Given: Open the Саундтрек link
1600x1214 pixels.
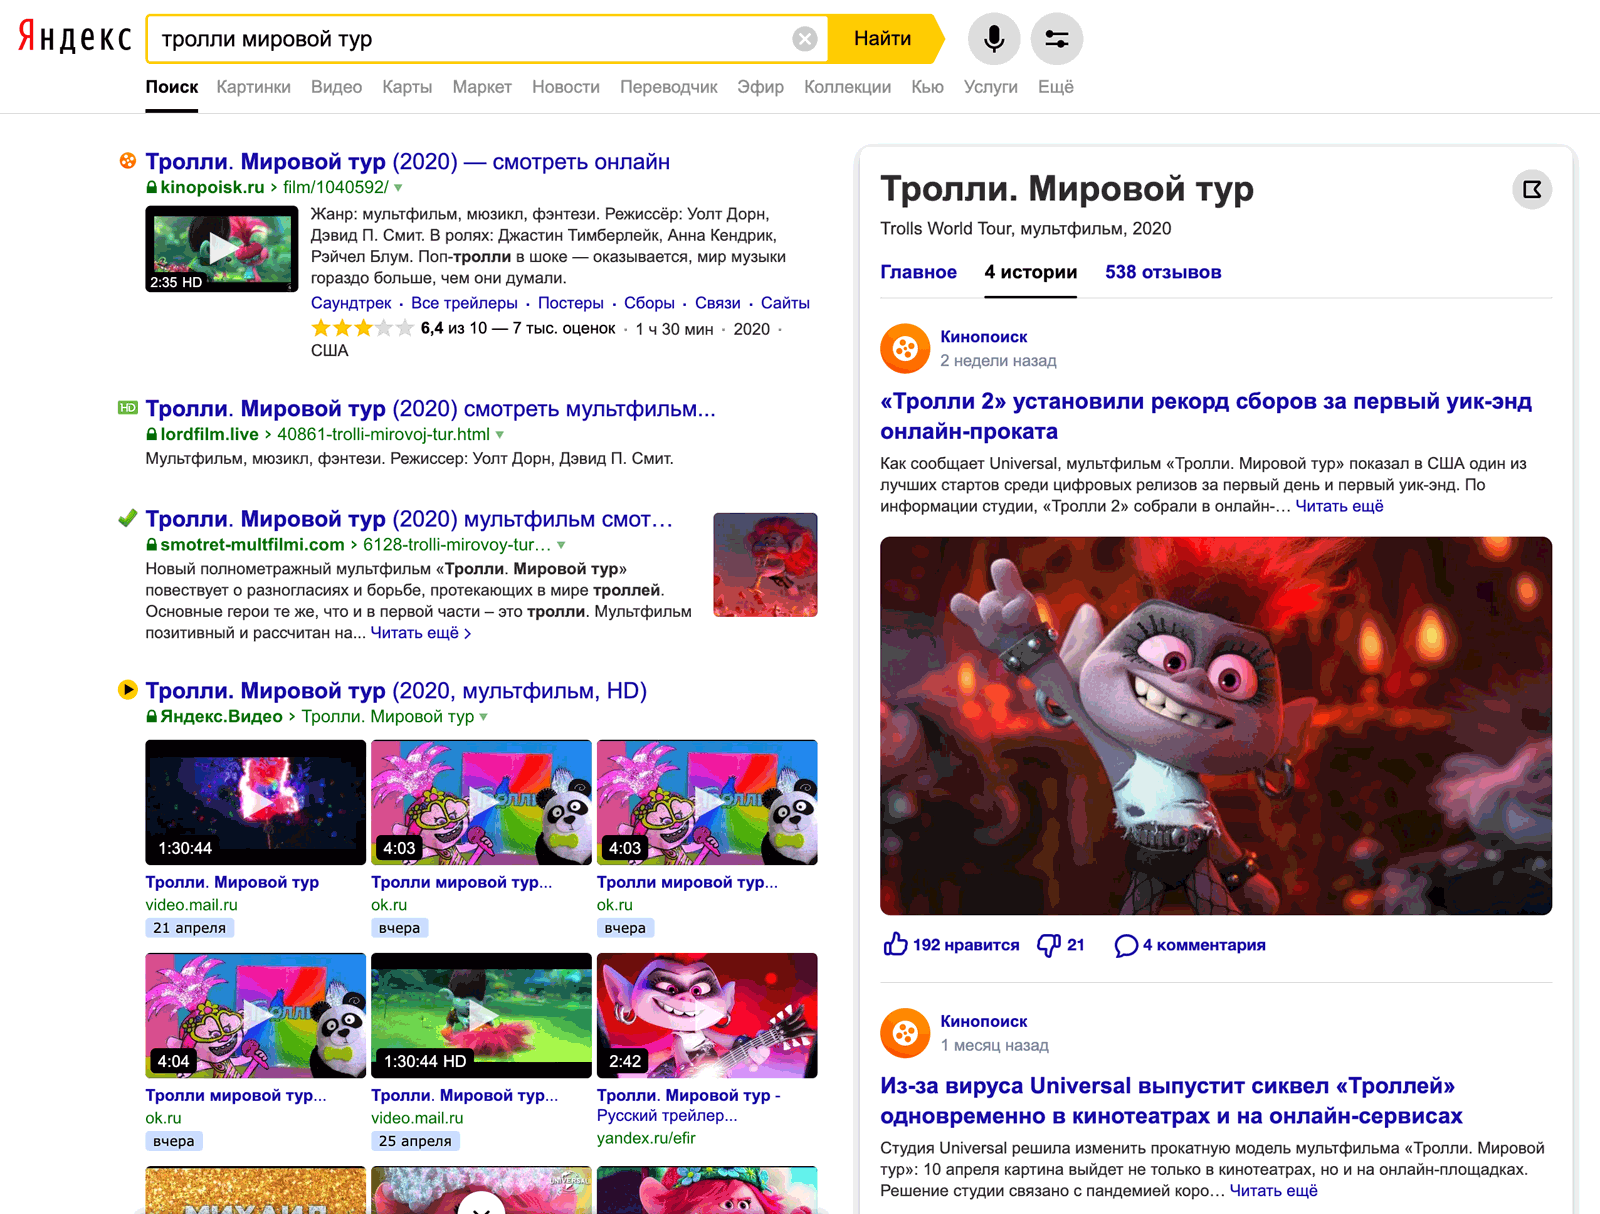Looking at the screenshot, I should point(351,303).
